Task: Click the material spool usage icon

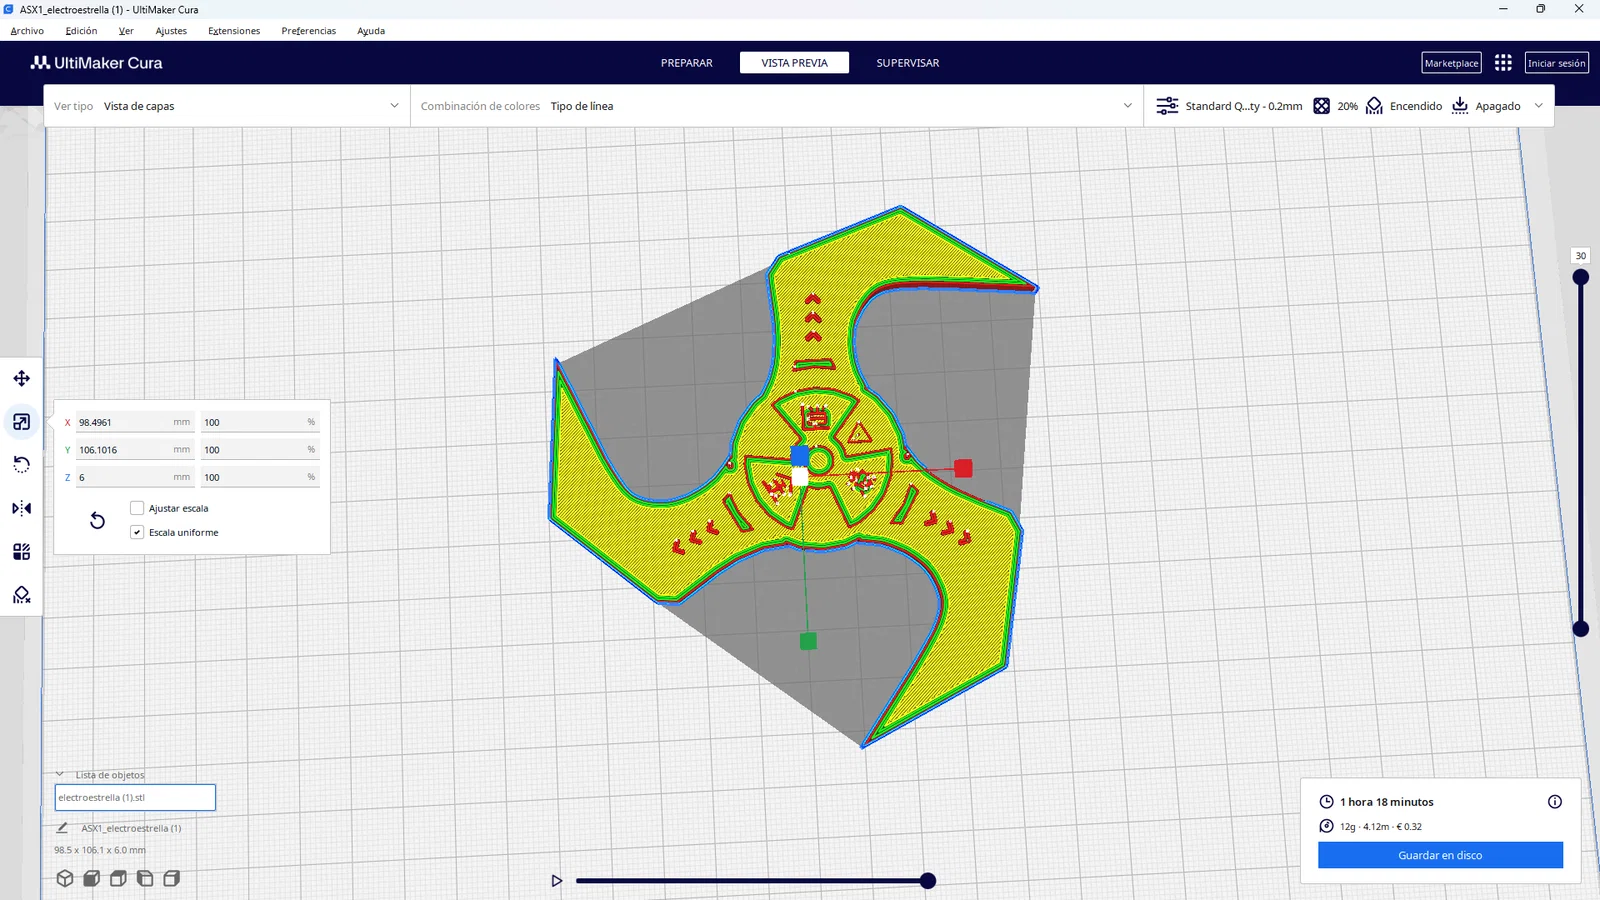Action: coord(1326,826)
